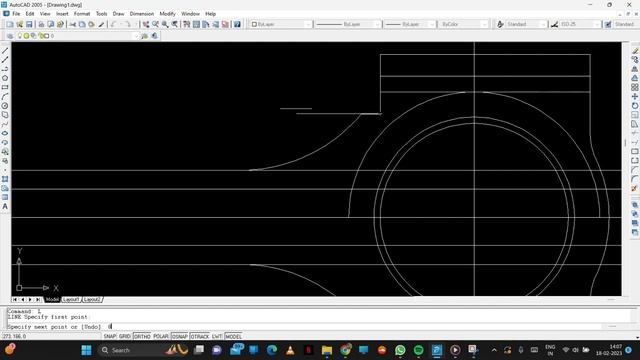Switch to the Layout2 tab
The height and width of the screenshot is (360, 640).
click(x=92, y=300)
